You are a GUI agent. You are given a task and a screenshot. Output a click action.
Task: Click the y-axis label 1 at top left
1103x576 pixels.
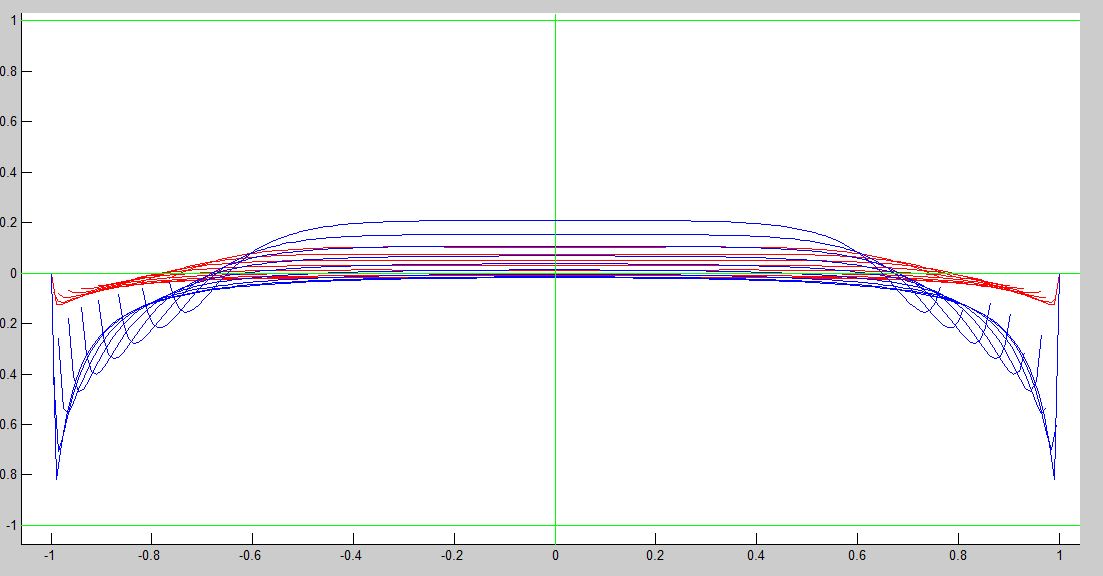click(x=14, y=20)
